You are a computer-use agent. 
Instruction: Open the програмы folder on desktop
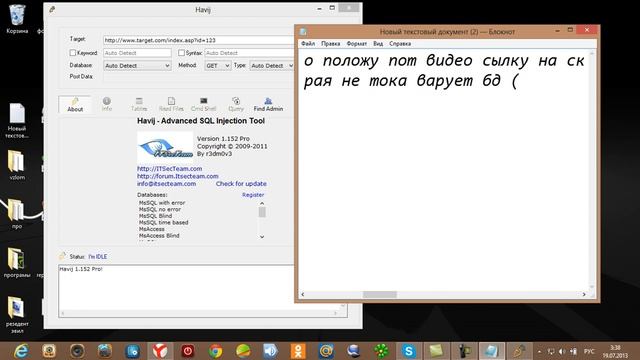click(17, 263)
